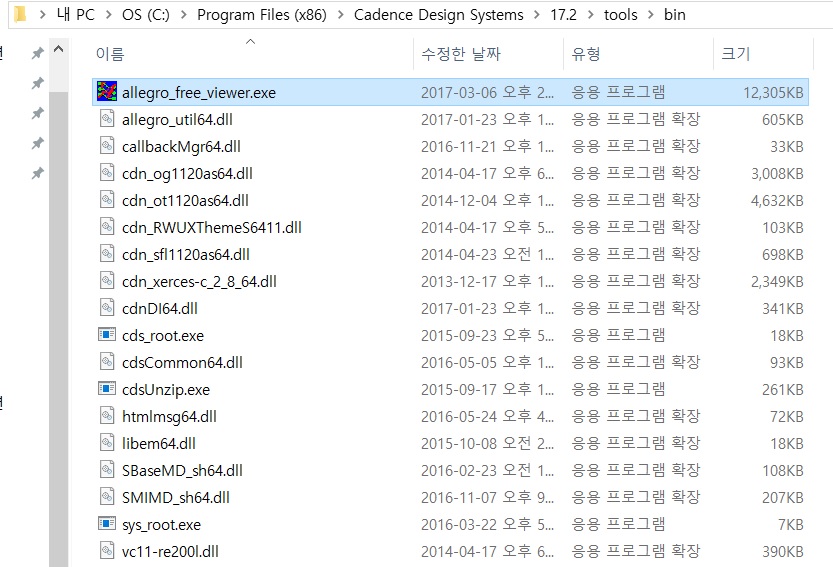This screenshot has width=833, height=567.
Task: Select the allegro_free_viewer.exe application icon
Action: tap(107, 91)
